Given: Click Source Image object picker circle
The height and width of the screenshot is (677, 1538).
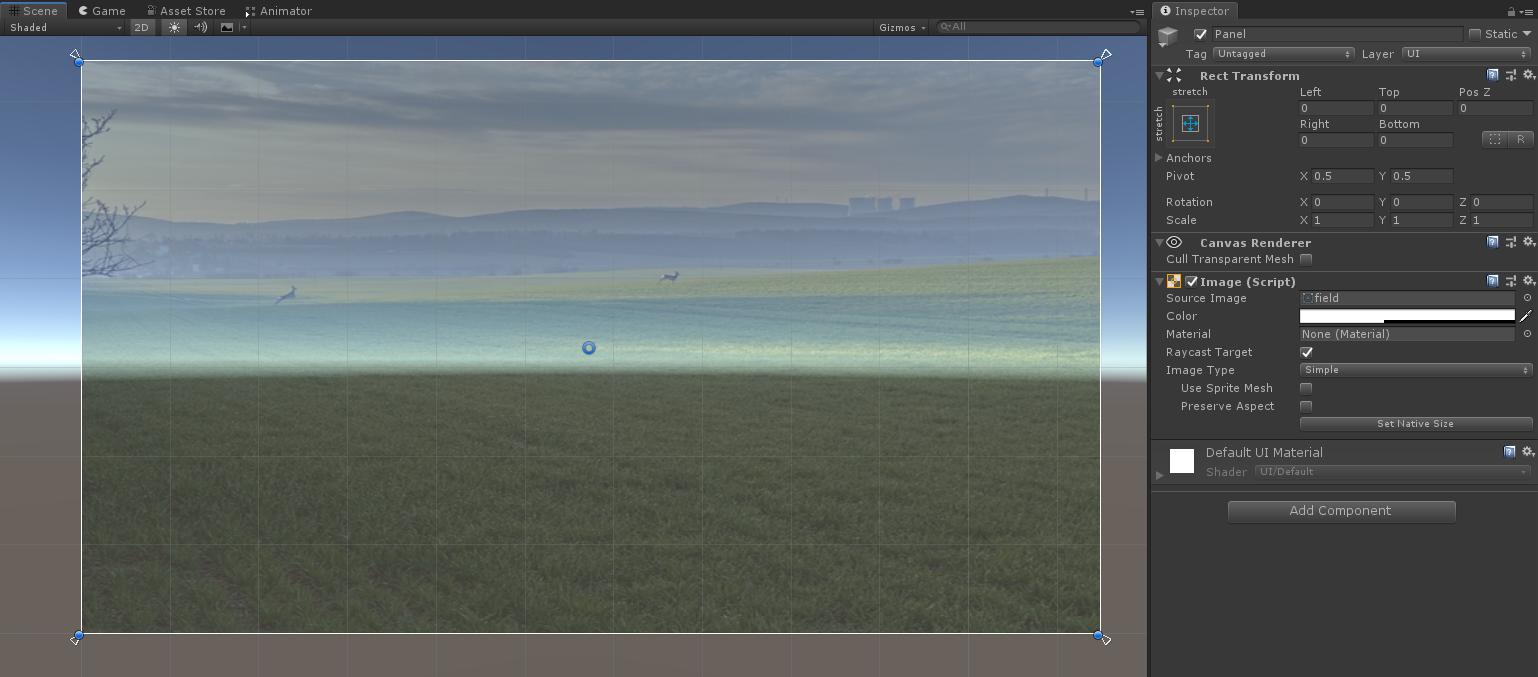Looking at the screenshot, I should coord(1527,298).
